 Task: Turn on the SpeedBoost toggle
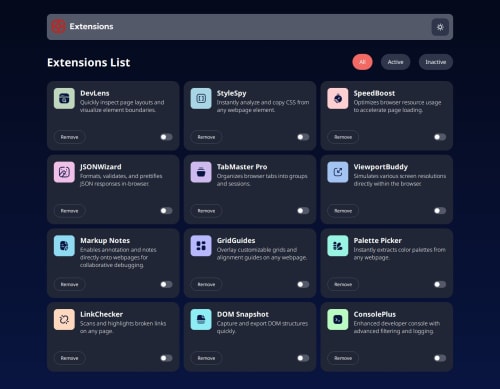coord(440,137)
